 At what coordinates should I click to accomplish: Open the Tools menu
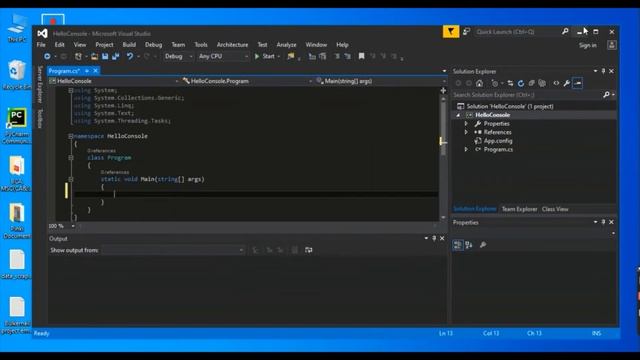201,45
